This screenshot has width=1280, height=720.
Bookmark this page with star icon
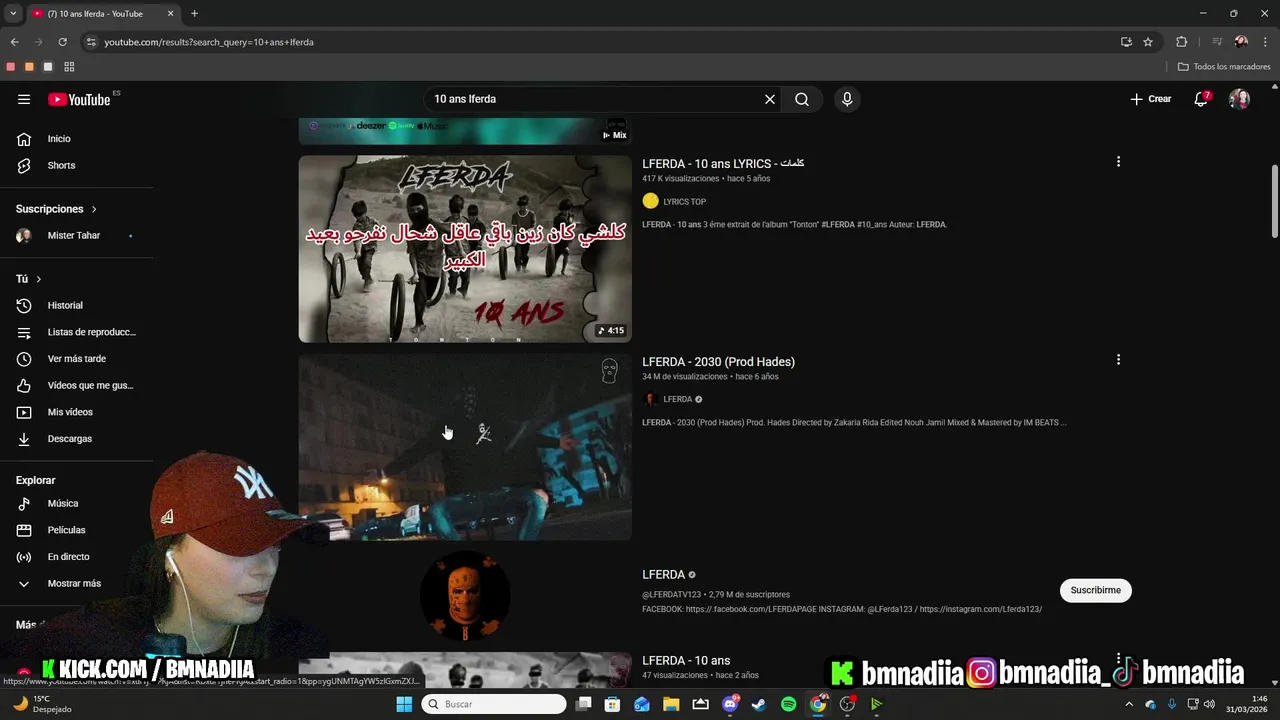click(x=1148, y=42)
